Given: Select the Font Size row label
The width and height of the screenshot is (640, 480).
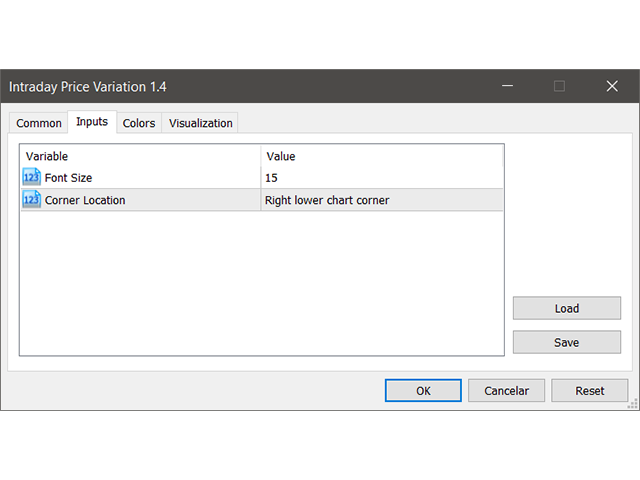Looking at the screenshot, I should (x=69, y=178).
